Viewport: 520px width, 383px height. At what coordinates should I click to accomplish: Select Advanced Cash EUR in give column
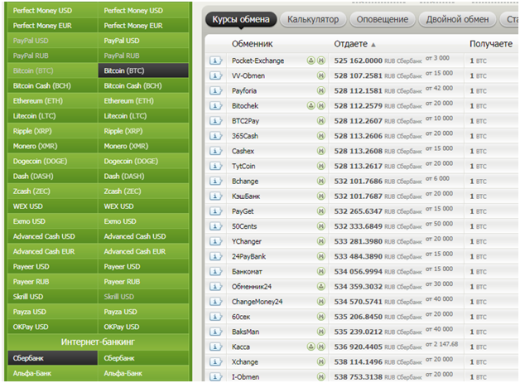(x=52, y=252)
